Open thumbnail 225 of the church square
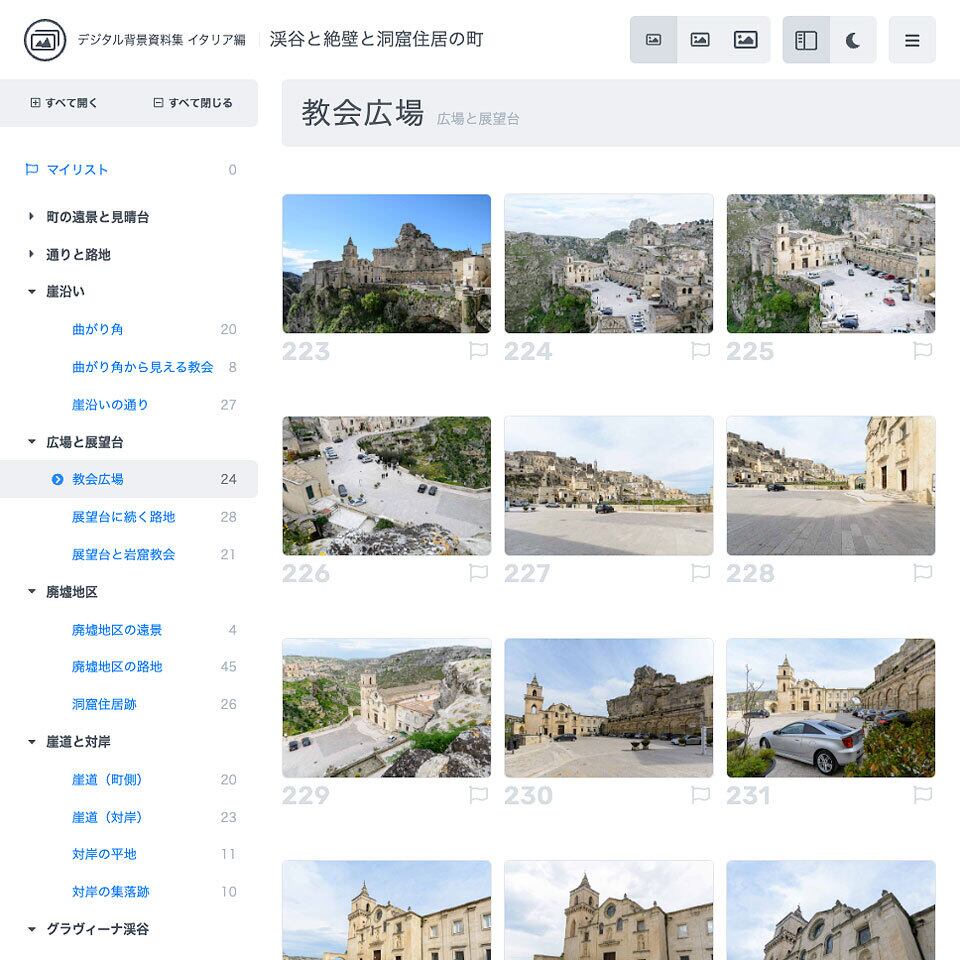The image size is (960, 960). 831,264
